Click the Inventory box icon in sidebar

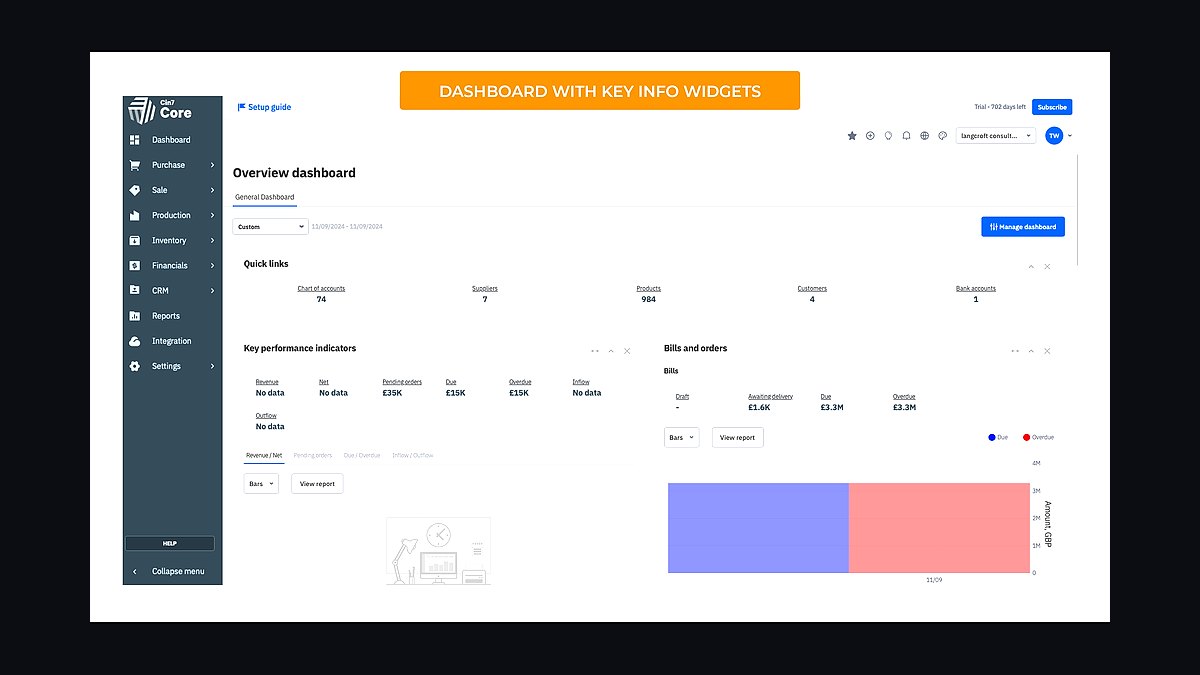[134, 240]
